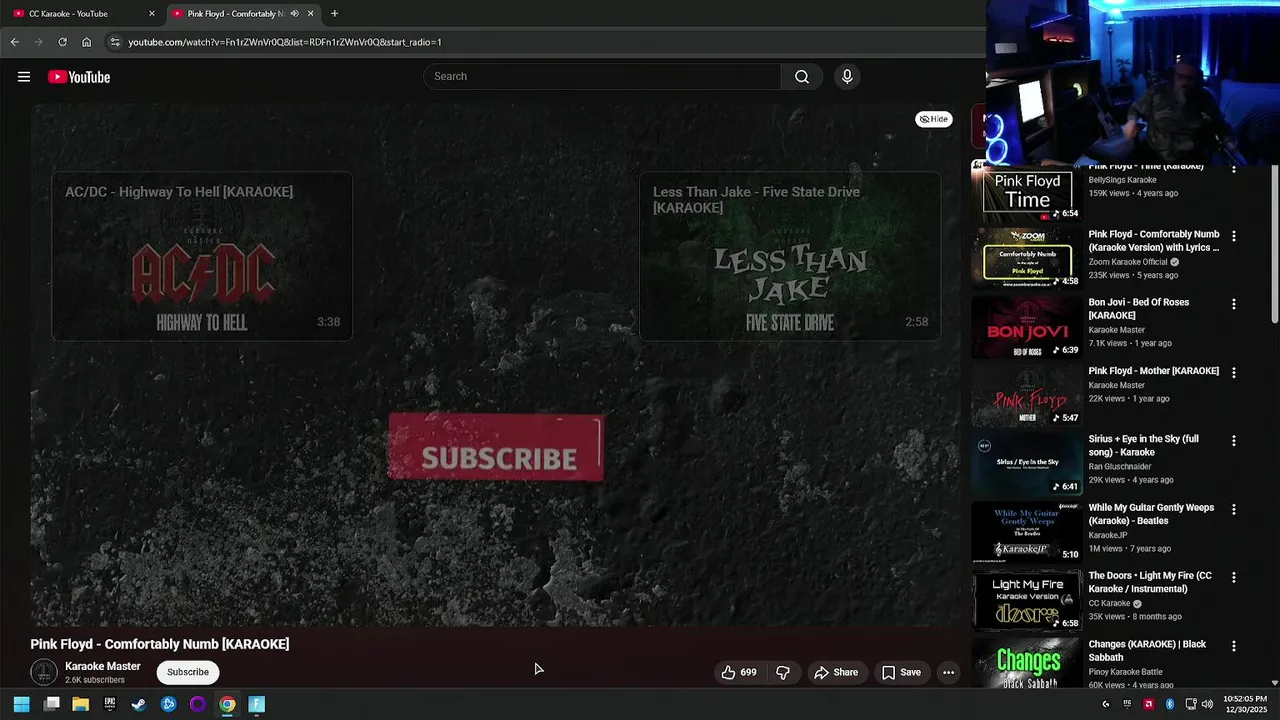Screen dimensions: 1280x720
Task: Open the Karaoke Master channel name link
Action: point(103,666)
